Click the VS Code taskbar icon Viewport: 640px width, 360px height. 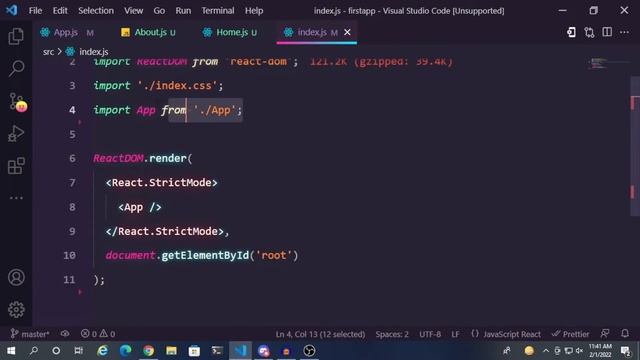[x=240, y=351]
